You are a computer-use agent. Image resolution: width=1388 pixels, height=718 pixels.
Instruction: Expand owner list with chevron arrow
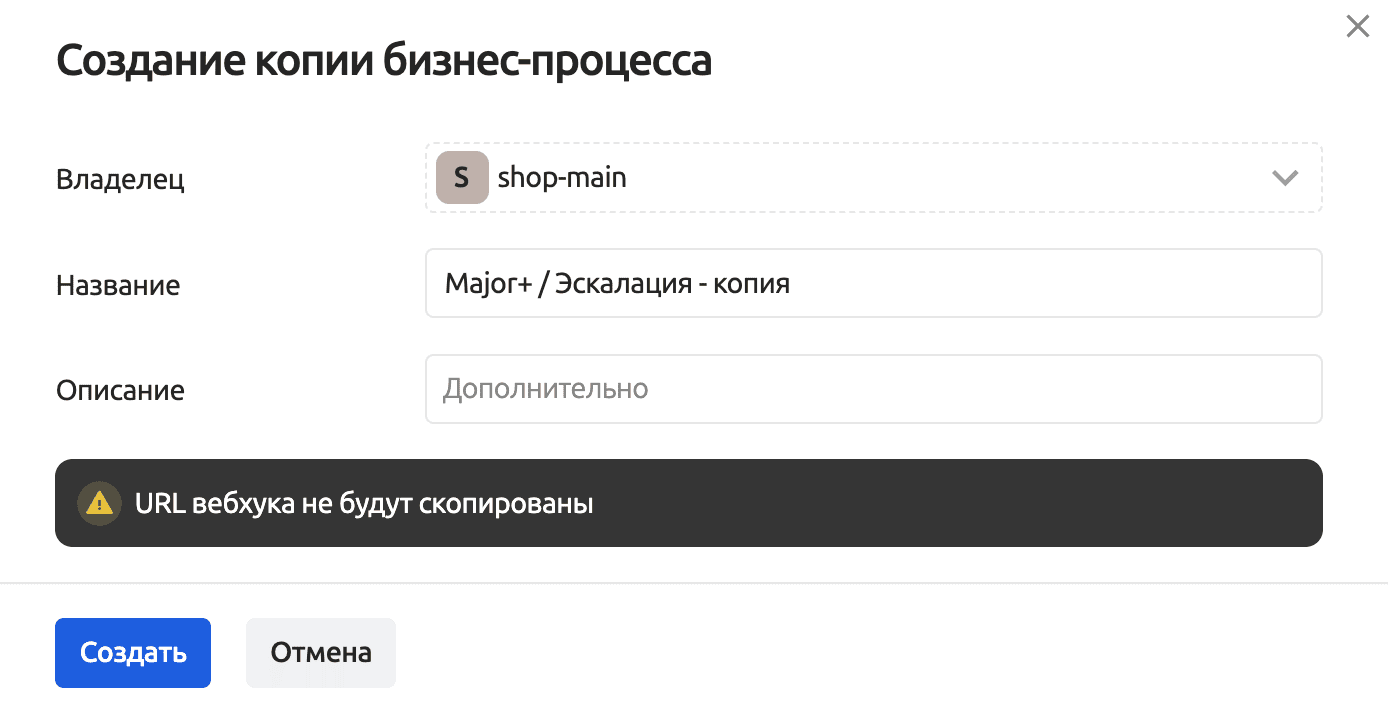click(1284, 178)
